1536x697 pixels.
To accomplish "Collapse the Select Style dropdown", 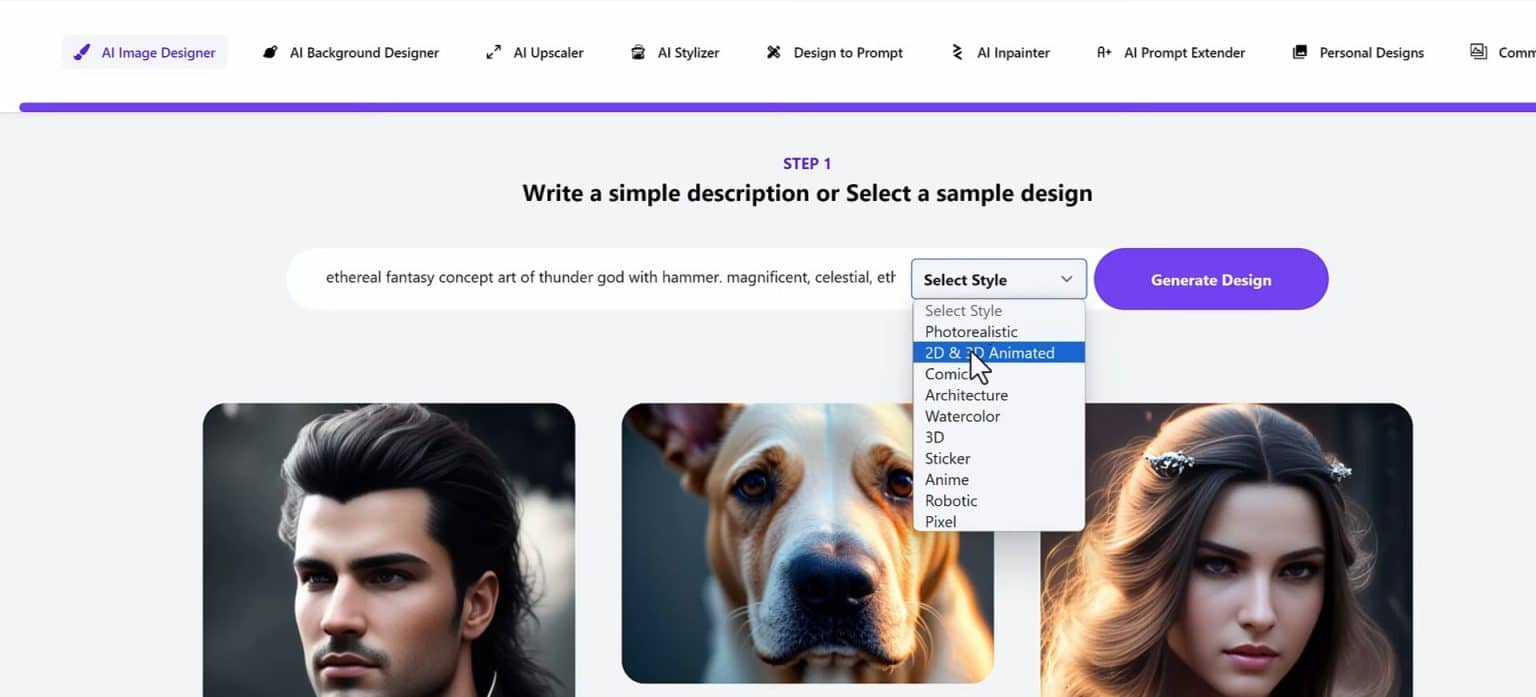I will pyautogui.click(x=997, y=279).
